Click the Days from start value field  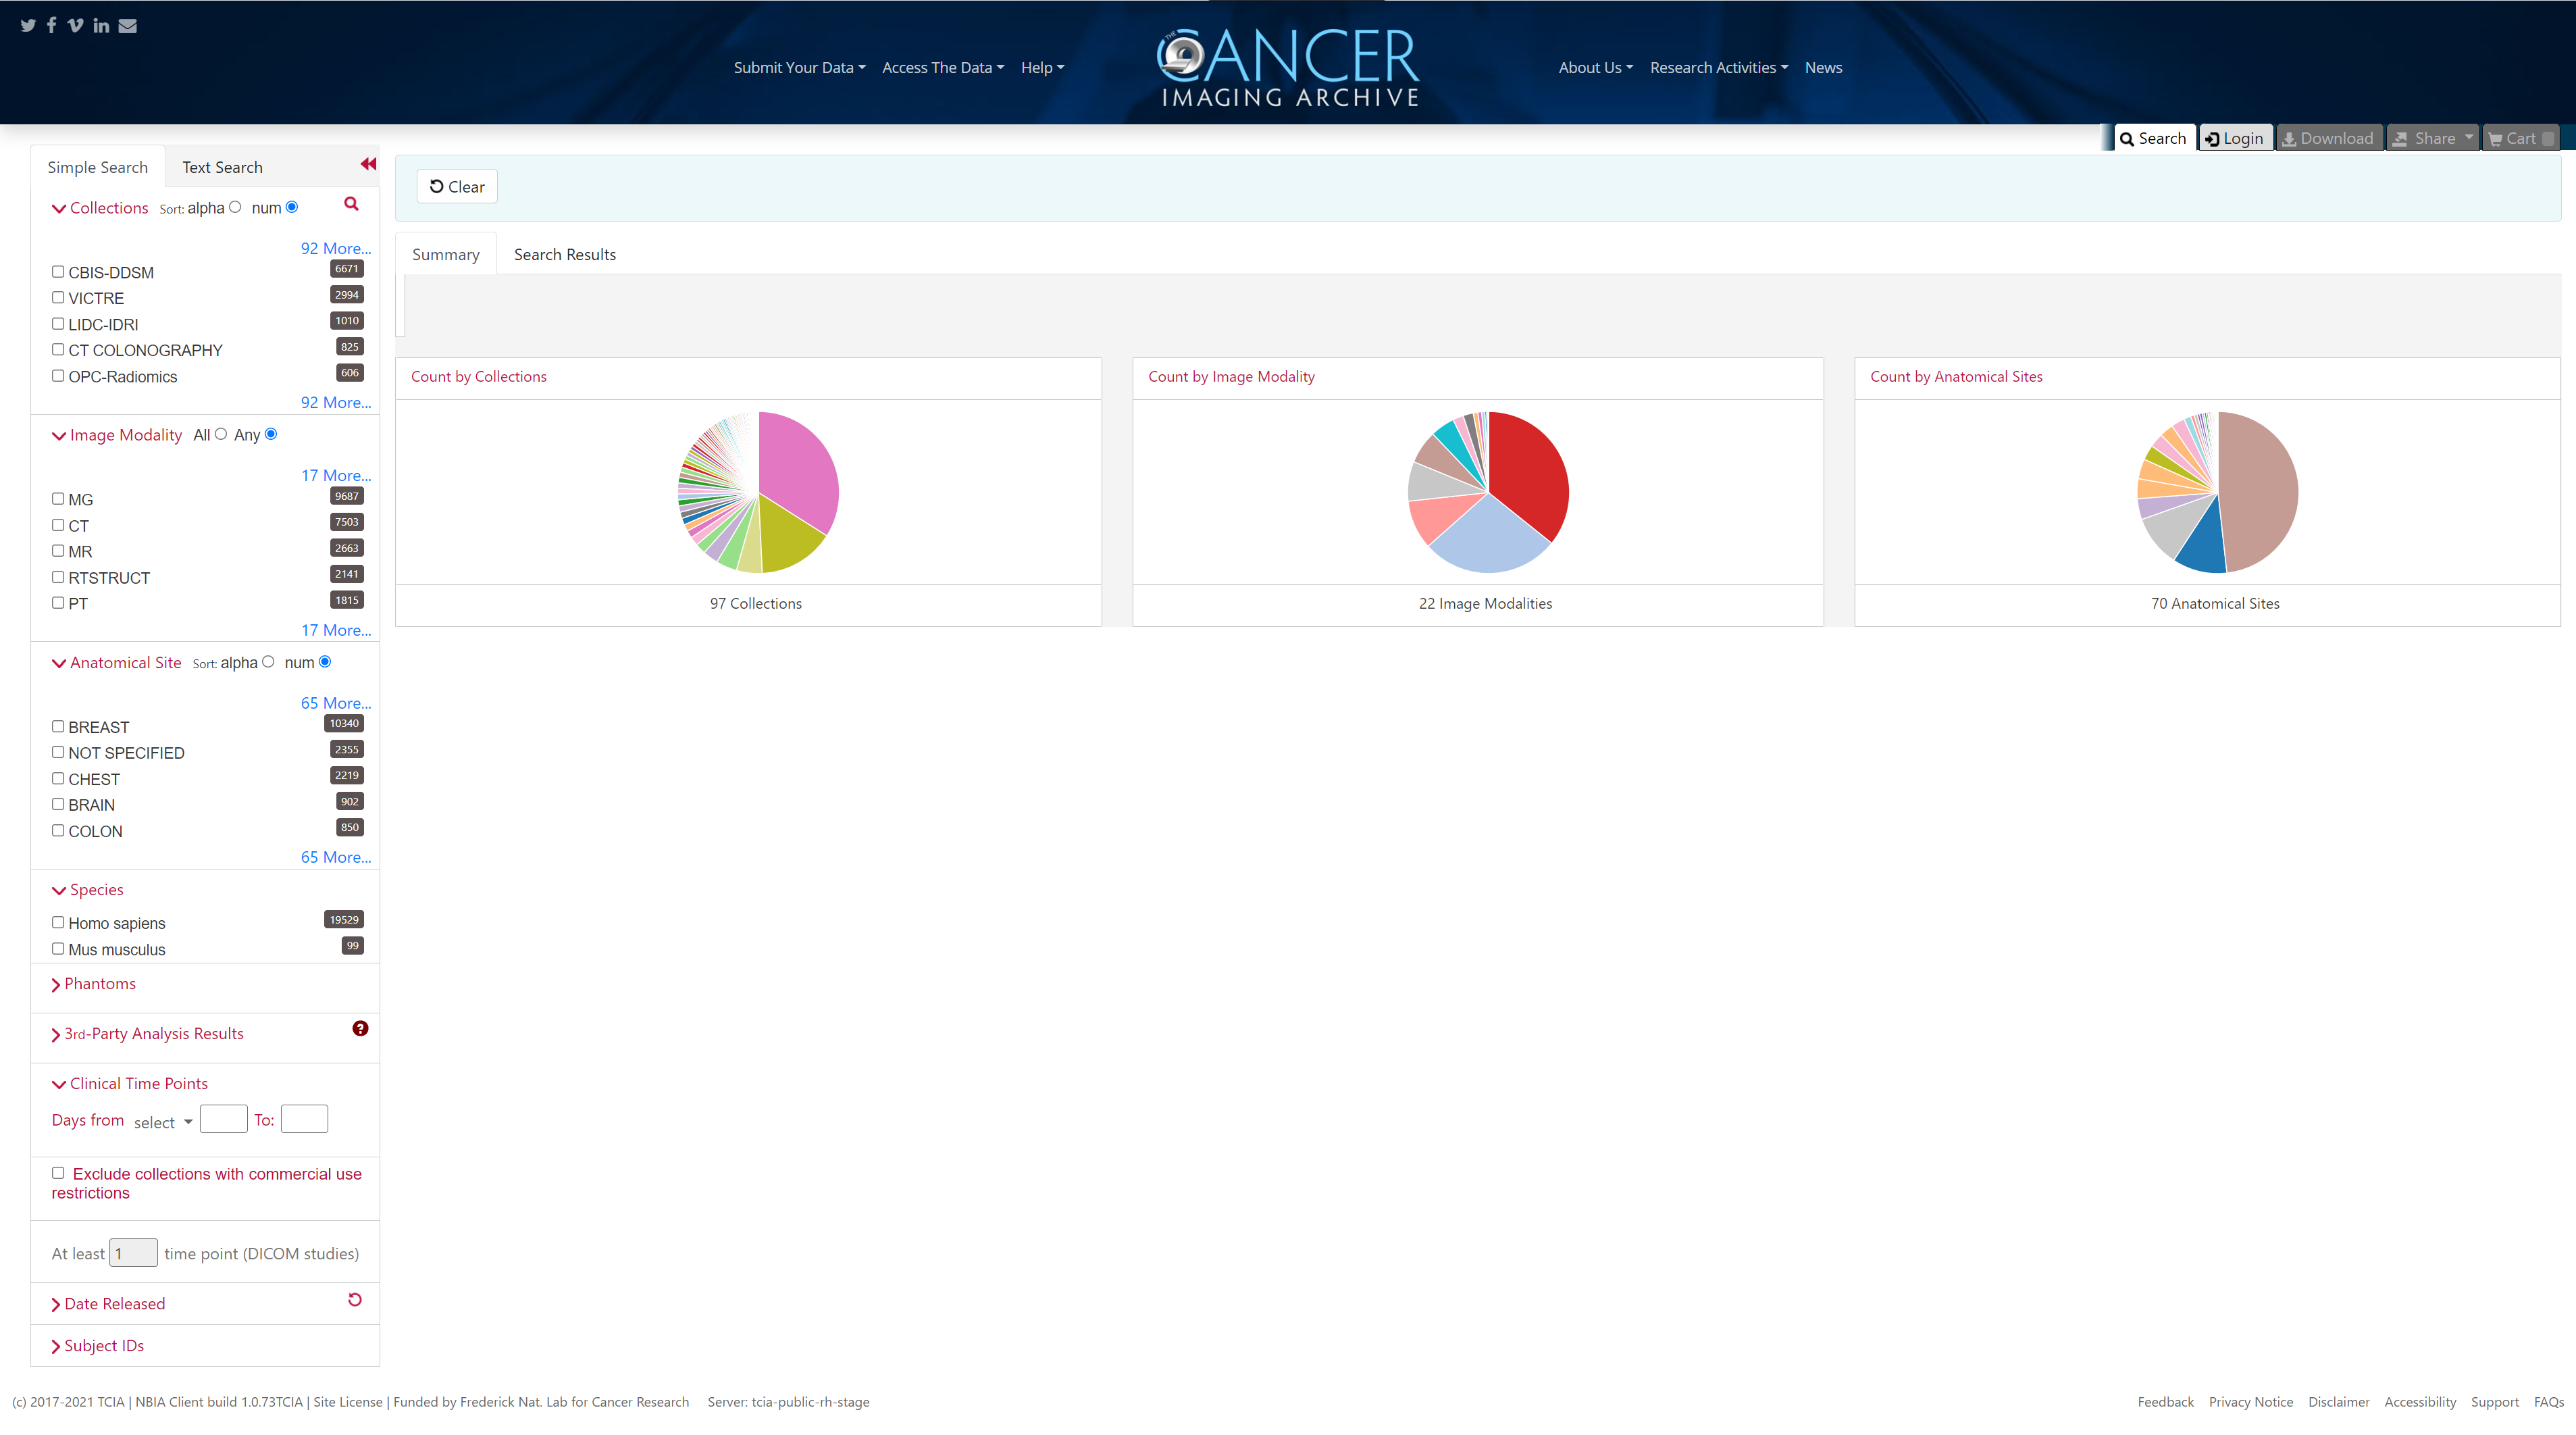coord(223,1119)
